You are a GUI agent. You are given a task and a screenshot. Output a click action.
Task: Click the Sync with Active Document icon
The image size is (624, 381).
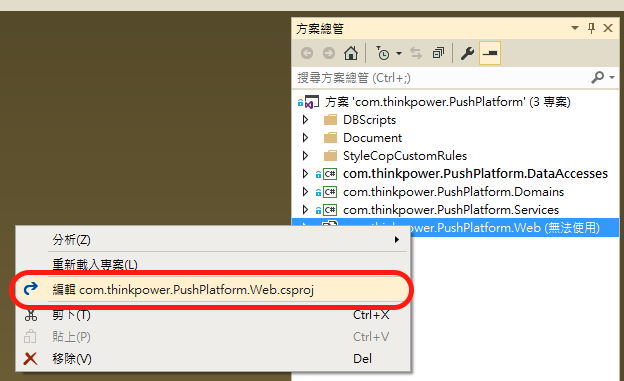[416, 53]
